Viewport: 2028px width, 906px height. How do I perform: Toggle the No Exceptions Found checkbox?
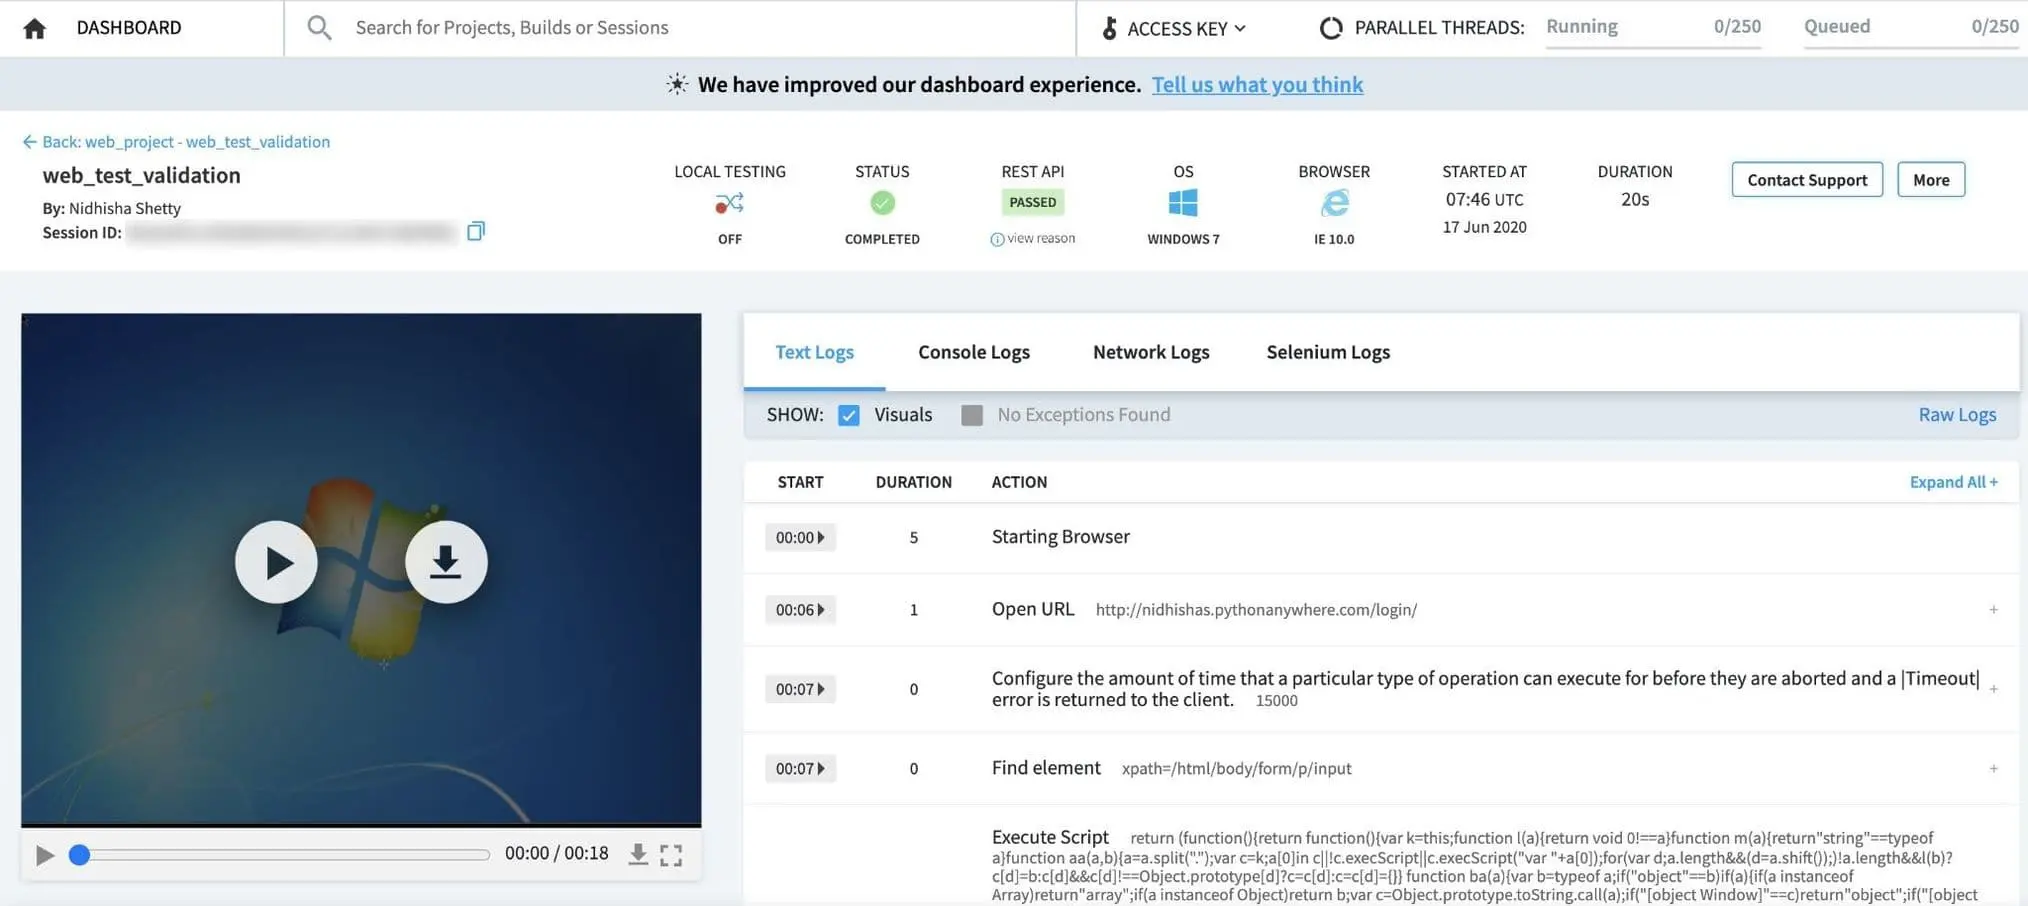[x=972, y=415]
